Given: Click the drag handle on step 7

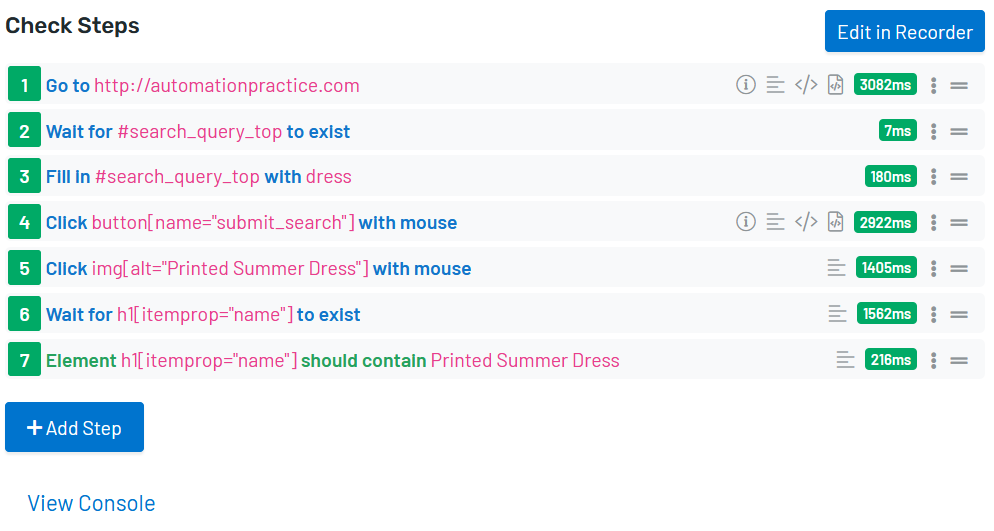Looking at the screenshot, I should click(x=959, y=360).
